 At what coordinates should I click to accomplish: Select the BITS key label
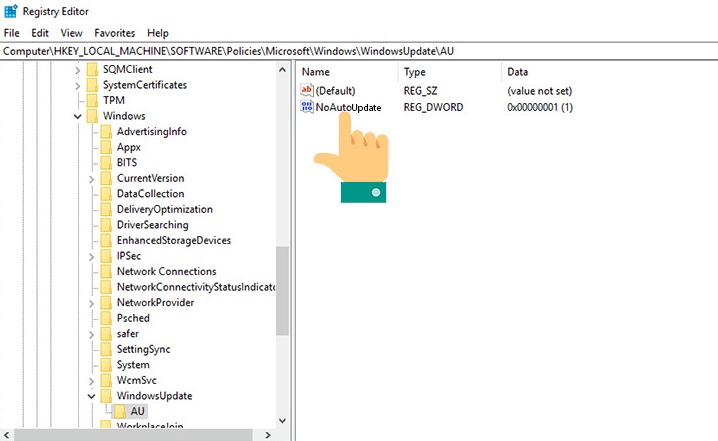click(x=127, y=163)
